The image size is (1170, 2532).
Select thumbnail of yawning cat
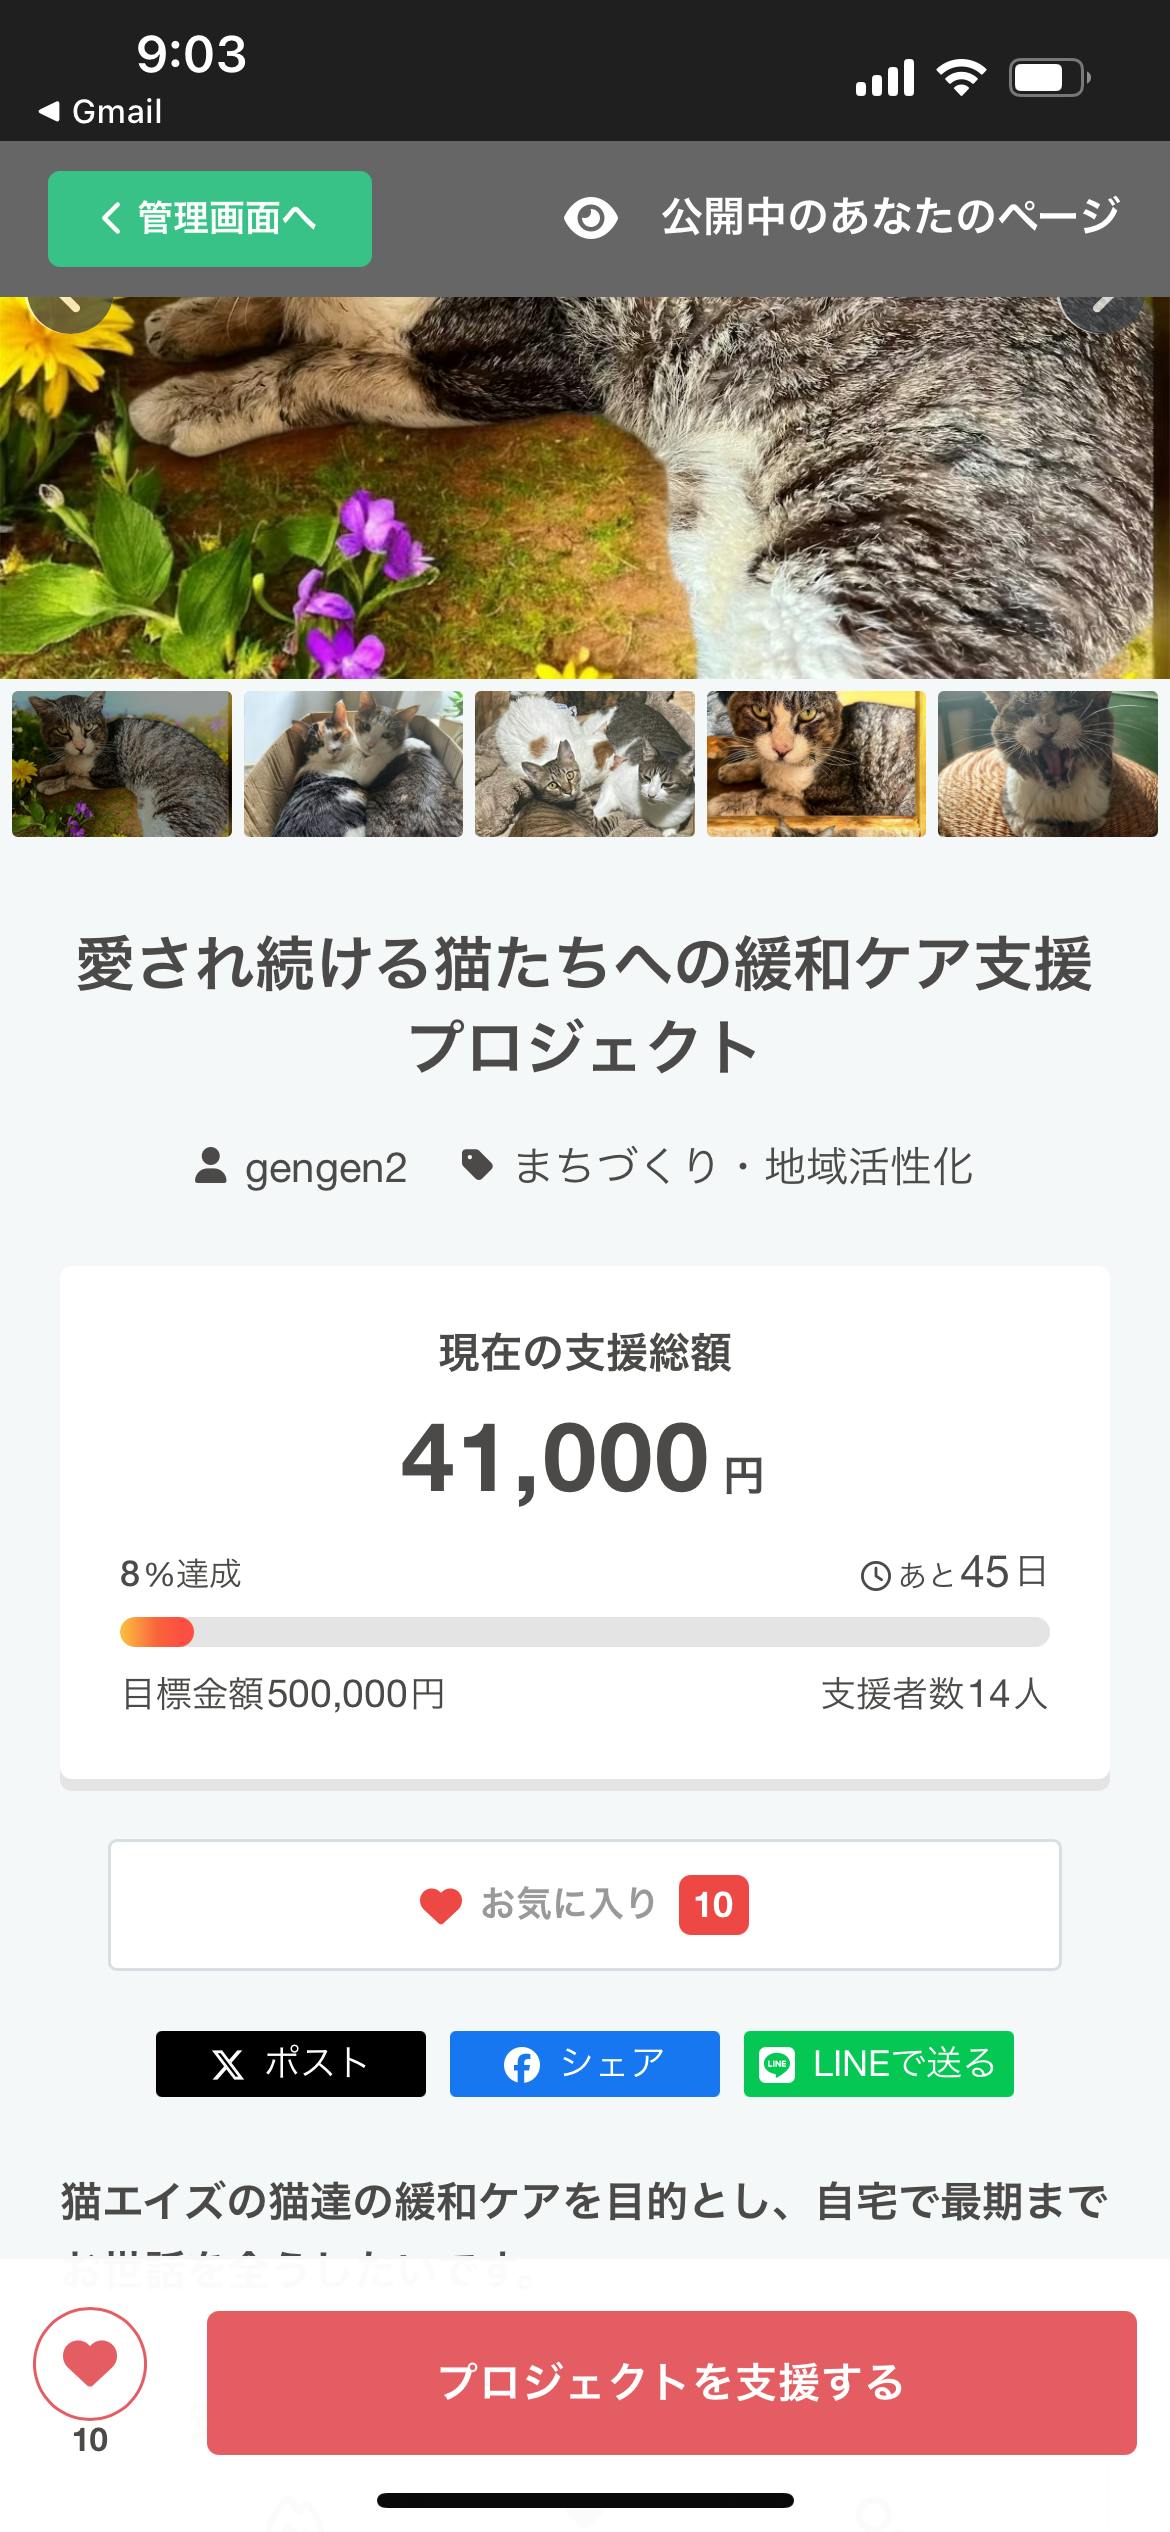(x=1047, y=764)
